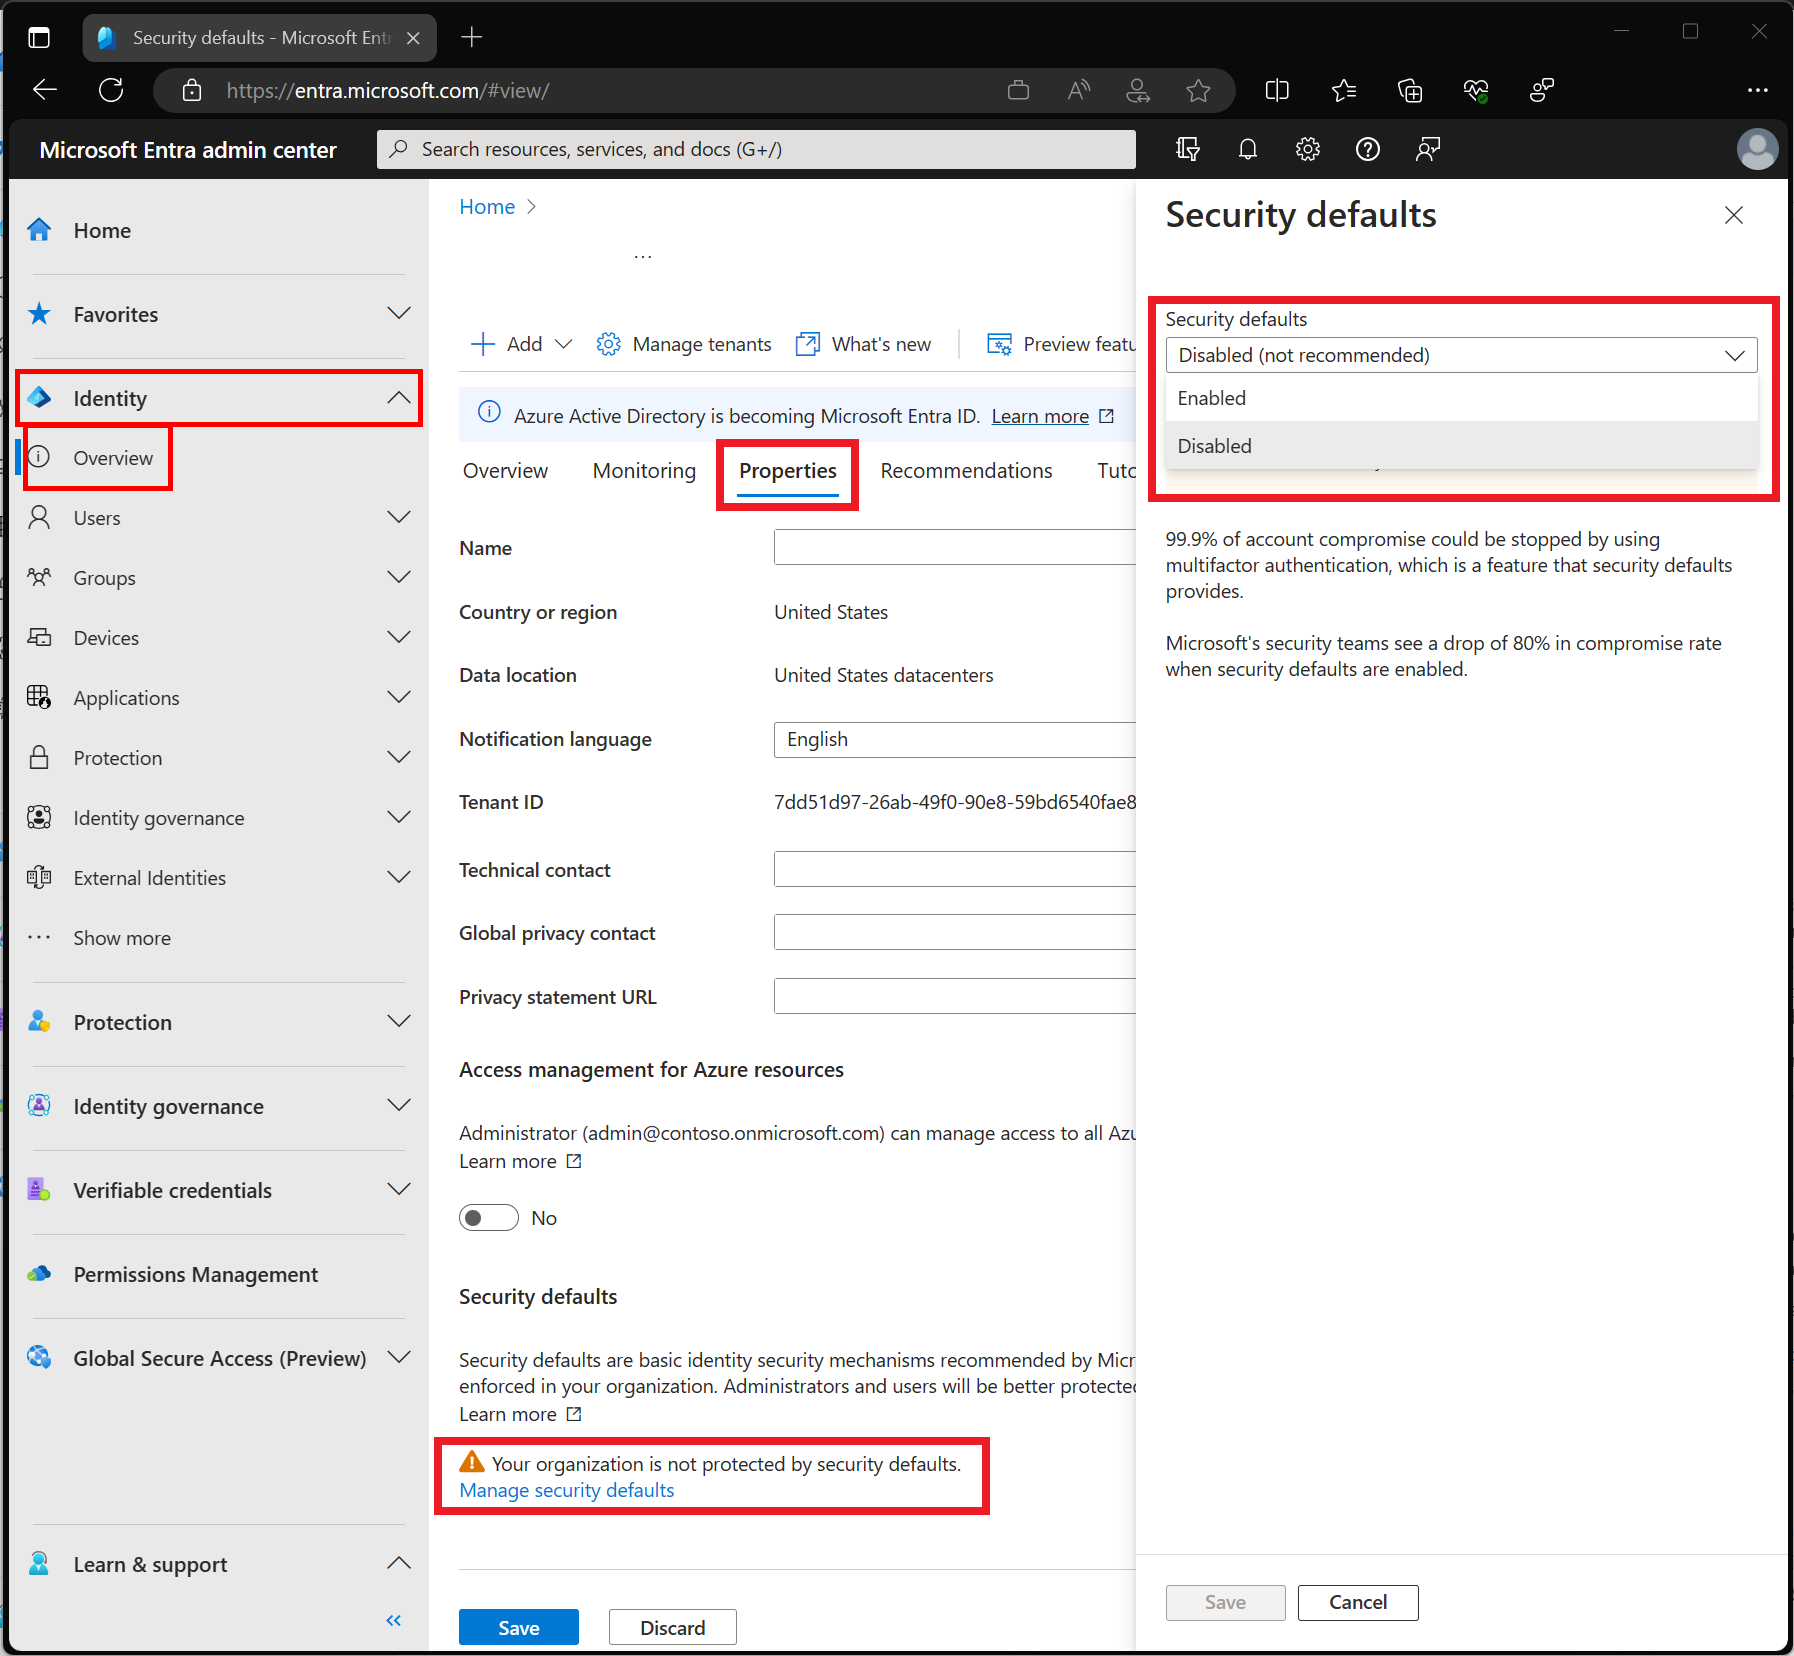Refresh the browser page
1794x1656 pixels.
pyautogui.click(x=111, y=90)
